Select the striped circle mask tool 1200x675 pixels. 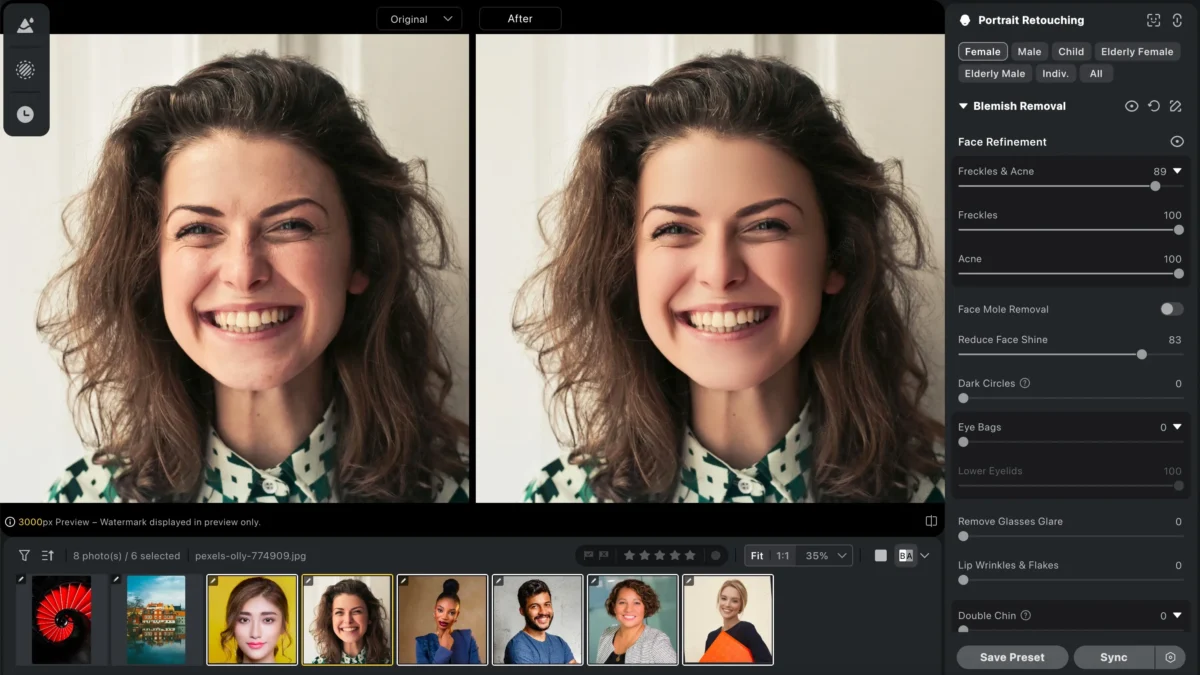pos(25,70)
